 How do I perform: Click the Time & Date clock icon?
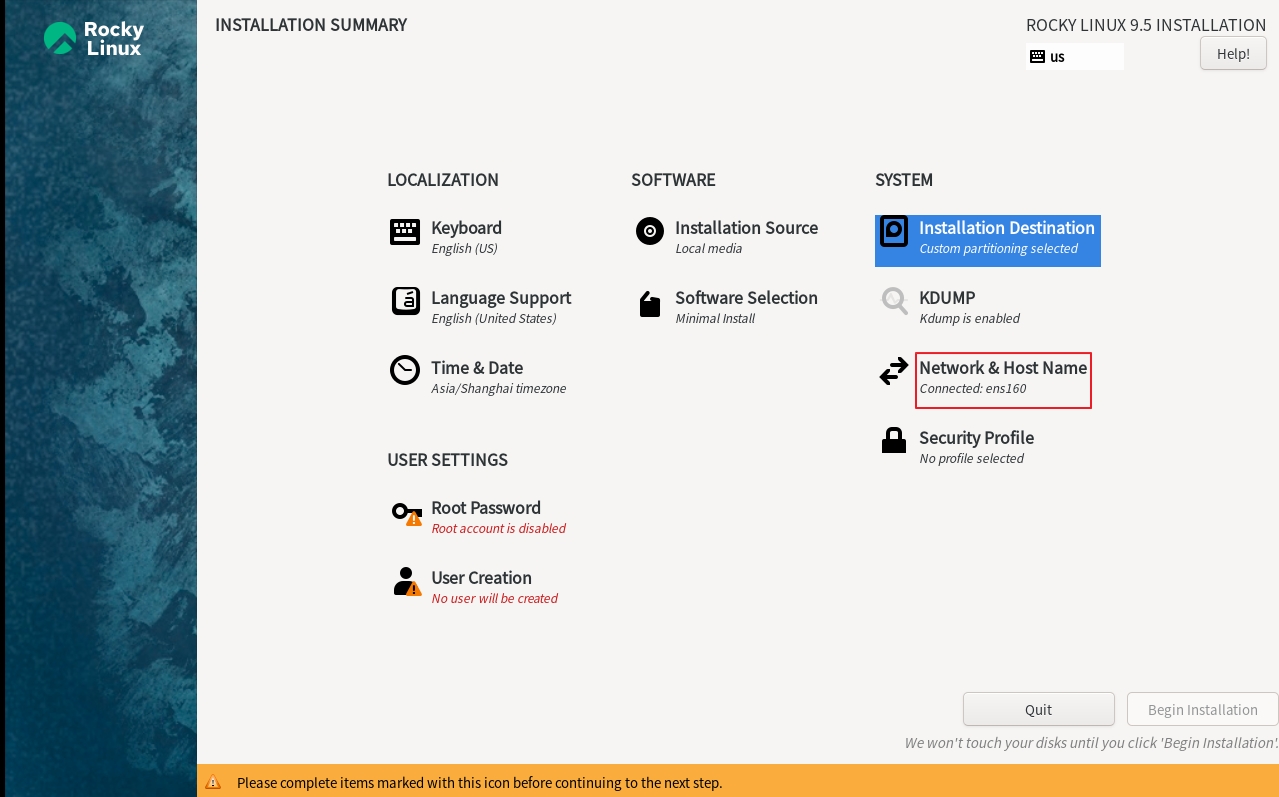click(x=405, y=370)
